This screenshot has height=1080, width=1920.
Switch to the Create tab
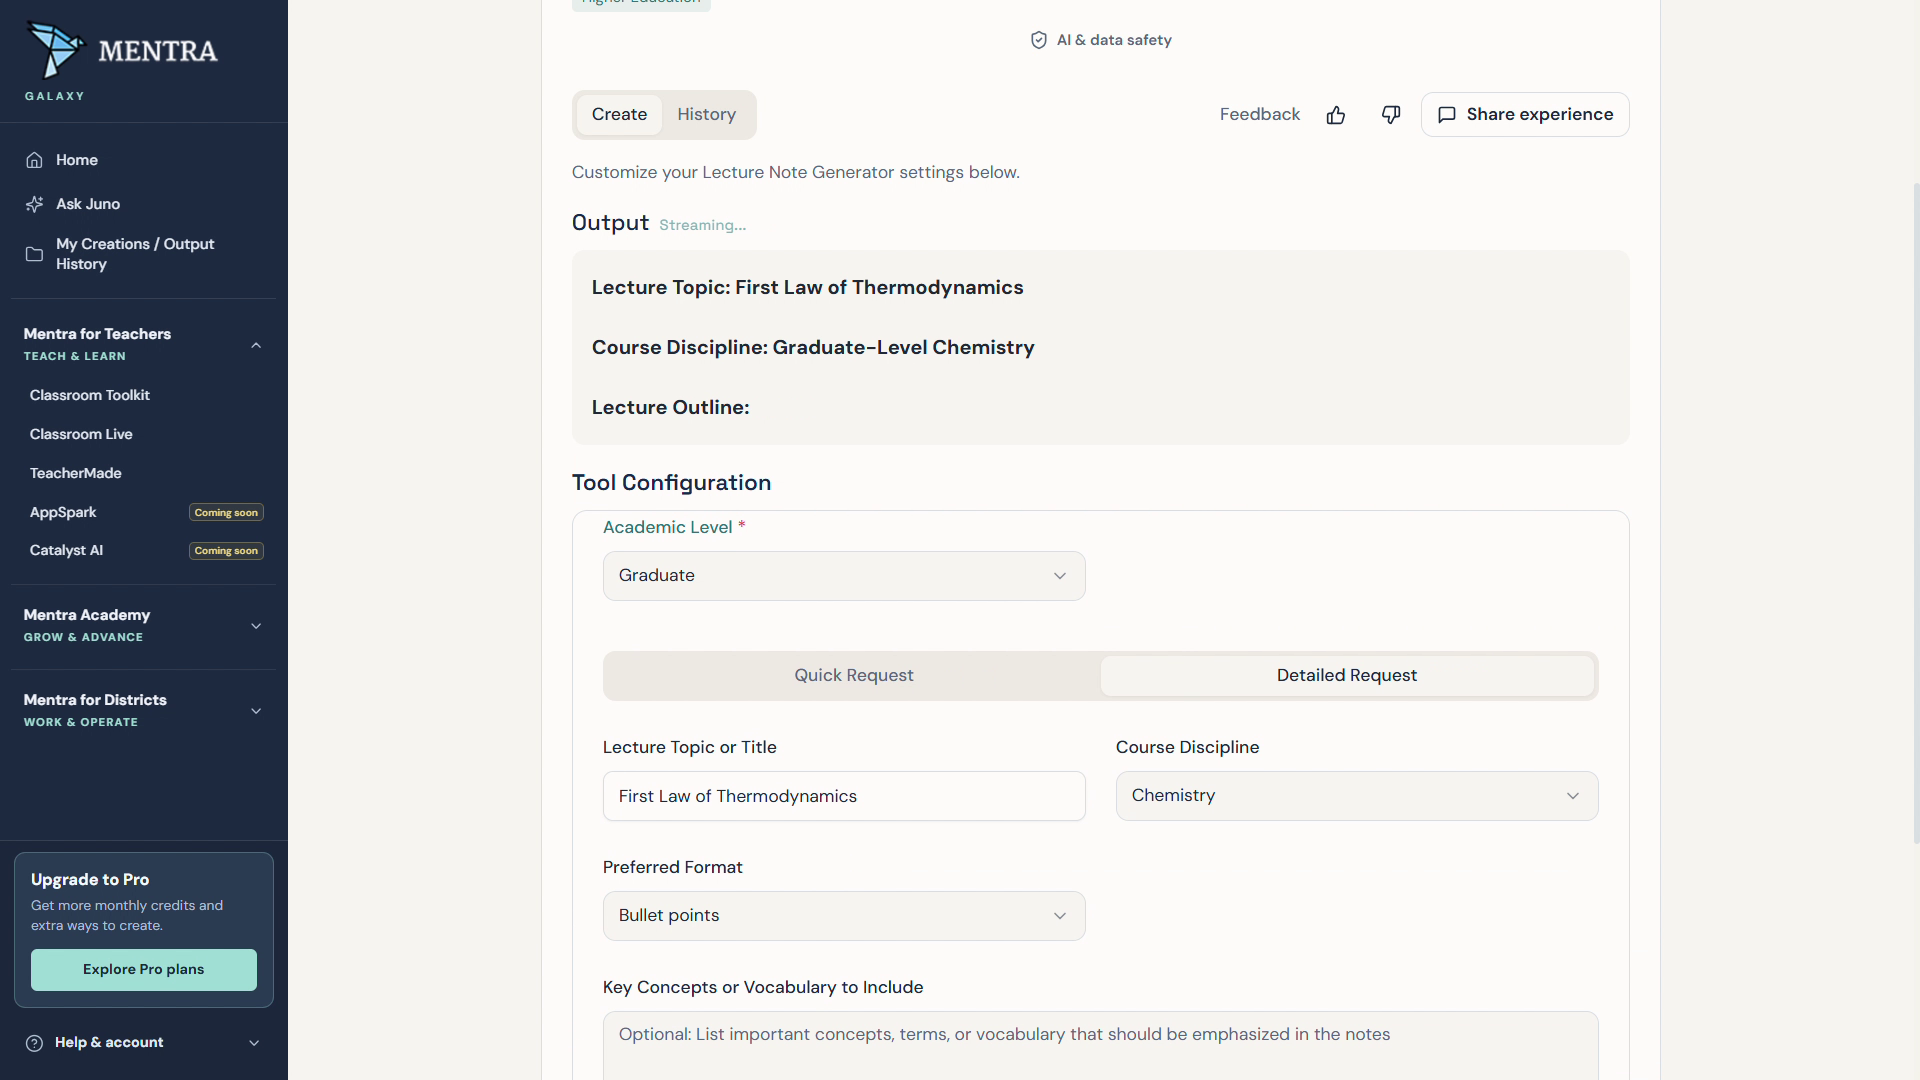(619, 115)
